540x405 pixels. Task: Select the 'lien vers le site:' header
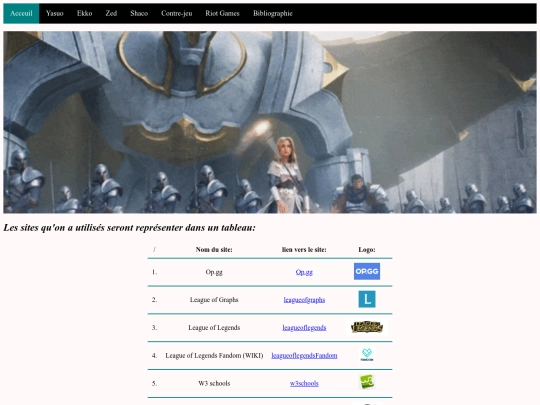point(304,250)
